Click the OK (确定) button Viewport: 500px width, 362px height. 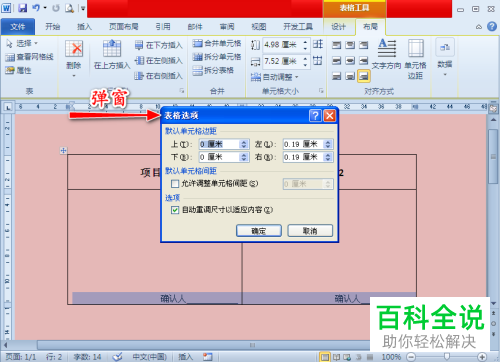pyautogui.click(x=259, y=231)
